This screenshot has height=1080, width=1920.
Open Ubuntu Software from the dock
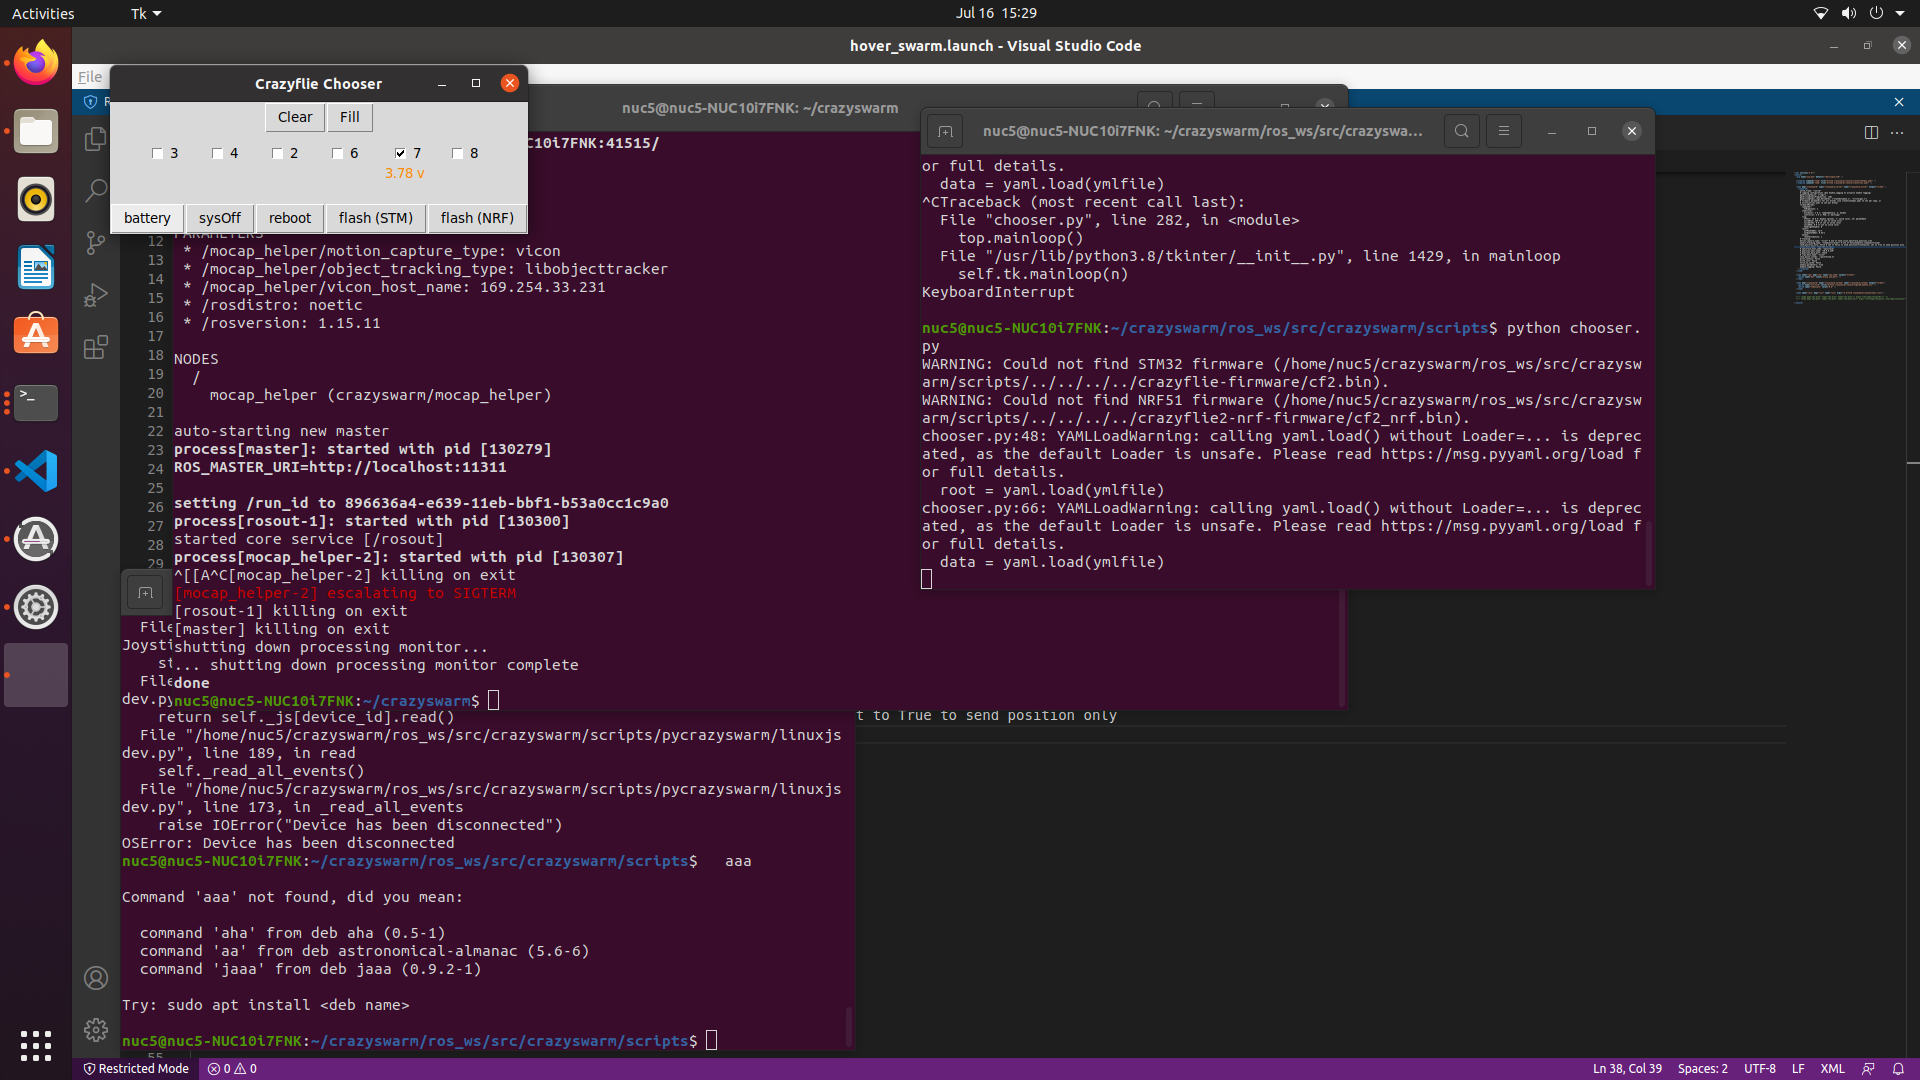point(36,335)
